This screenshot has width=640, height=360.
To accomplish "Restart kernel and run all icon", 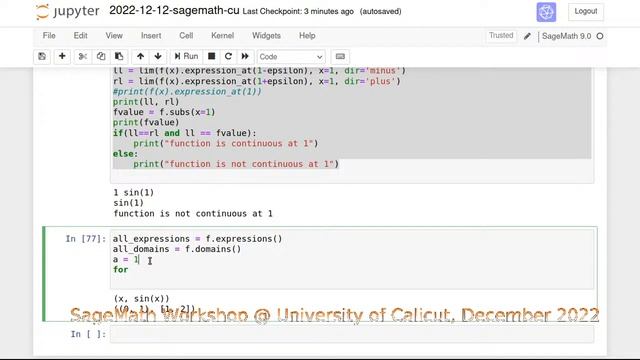I will 245,56.
